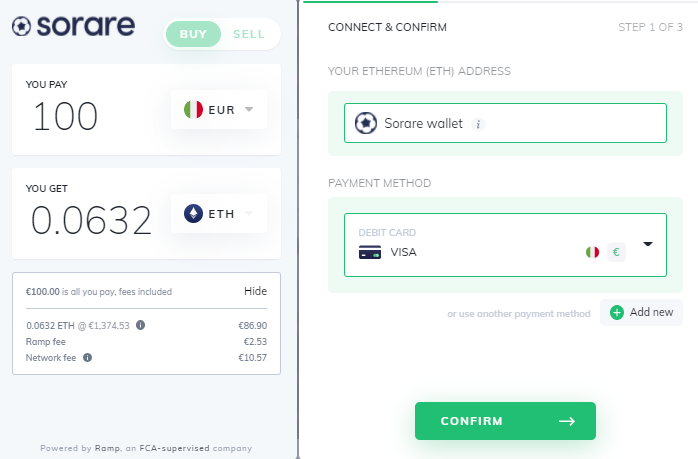Image resolution: width=698 pixels, height=459 pixels.
Task: Click the green step progress bar at top
Action: click(370, 2)
